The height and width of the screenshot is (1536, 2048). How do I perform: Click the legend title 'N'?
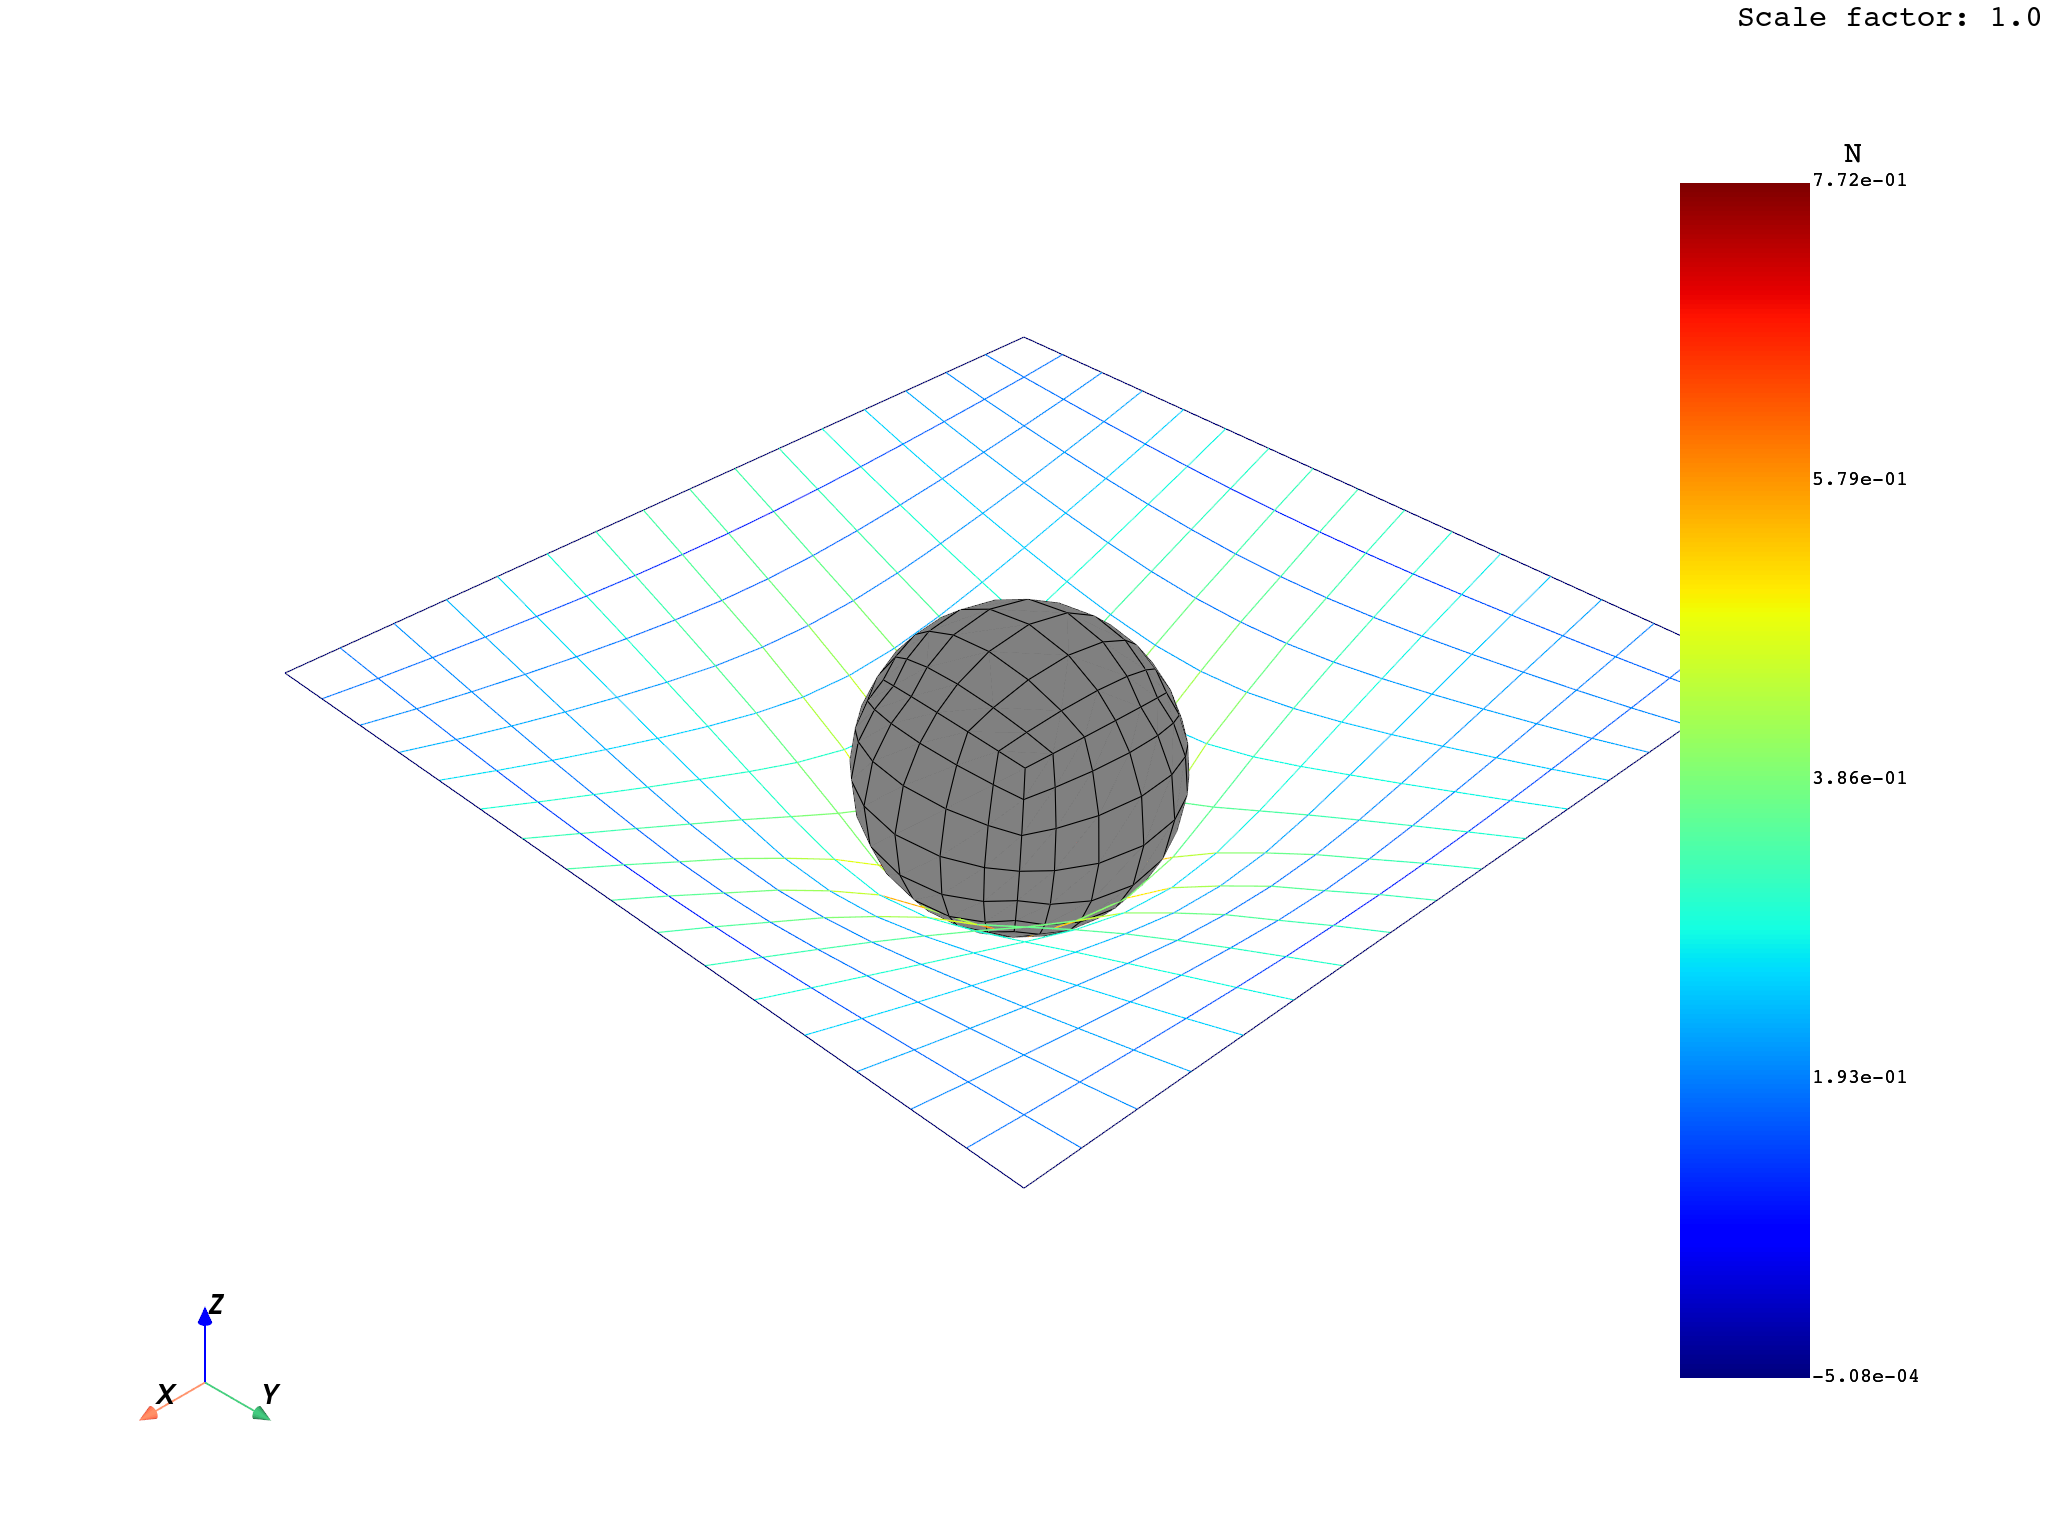(x=1852, y=154)
